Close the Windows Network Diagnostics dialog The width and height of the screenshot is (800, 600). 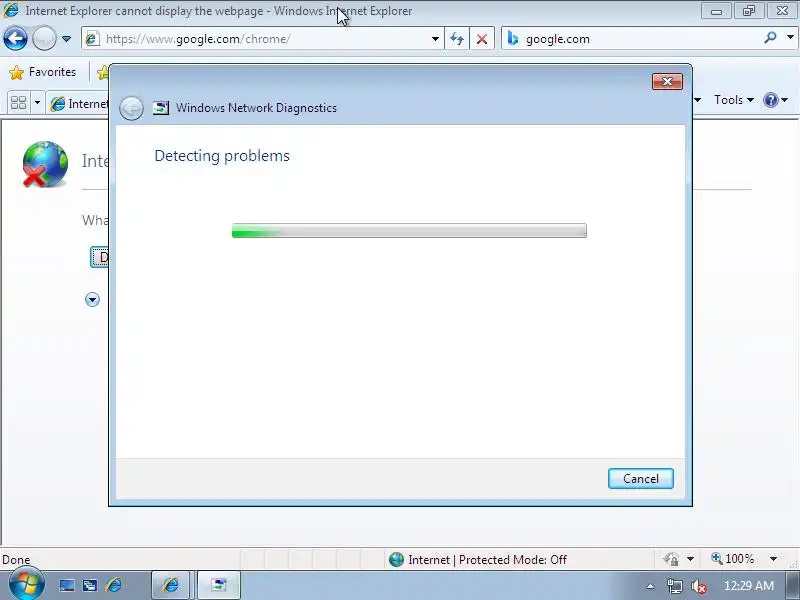(667, 82)
